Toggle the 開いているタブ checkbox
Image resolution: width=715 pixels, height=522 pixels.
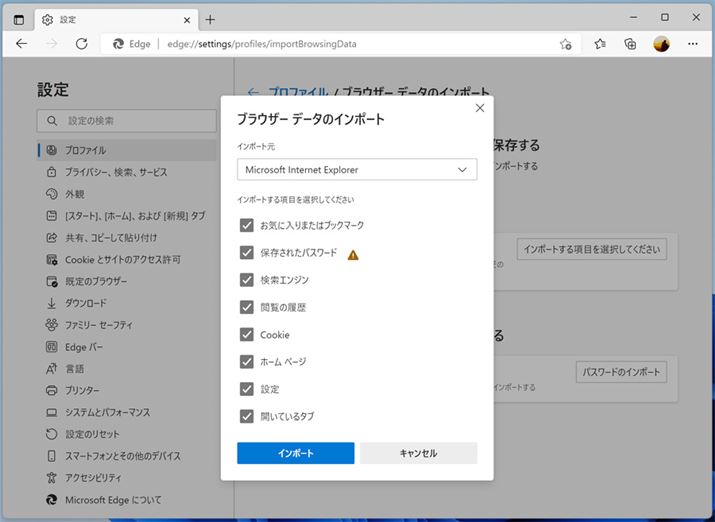tap(247, 416)
